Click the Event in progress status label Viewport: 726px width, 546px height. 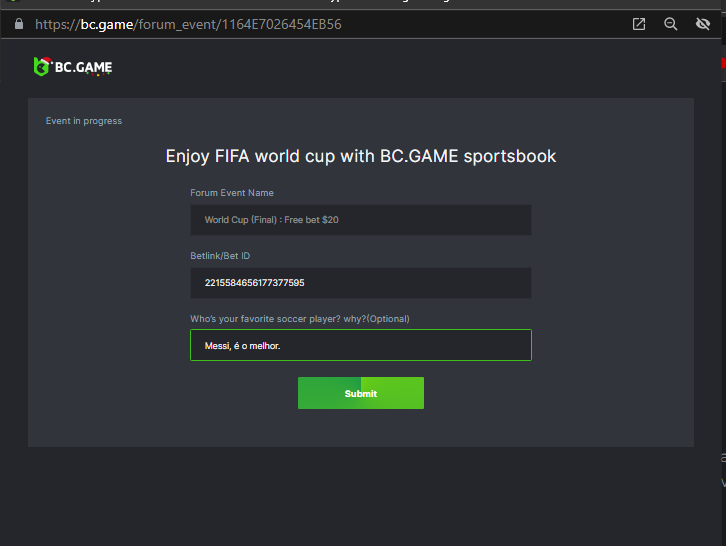tap(84, 121)
